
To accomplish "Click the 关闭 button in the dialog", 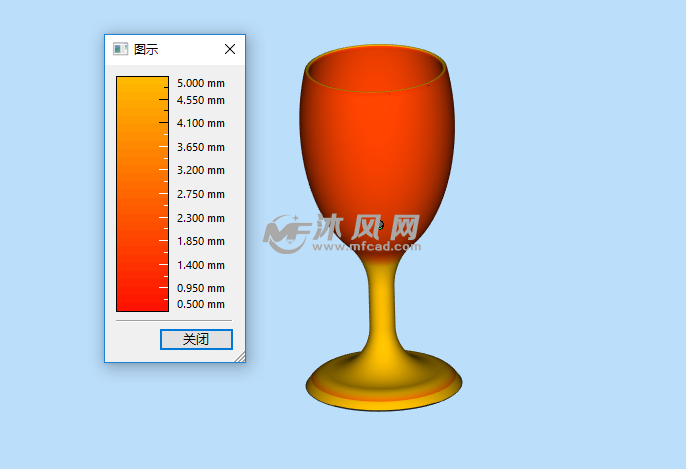I will (x=196, y=339).
